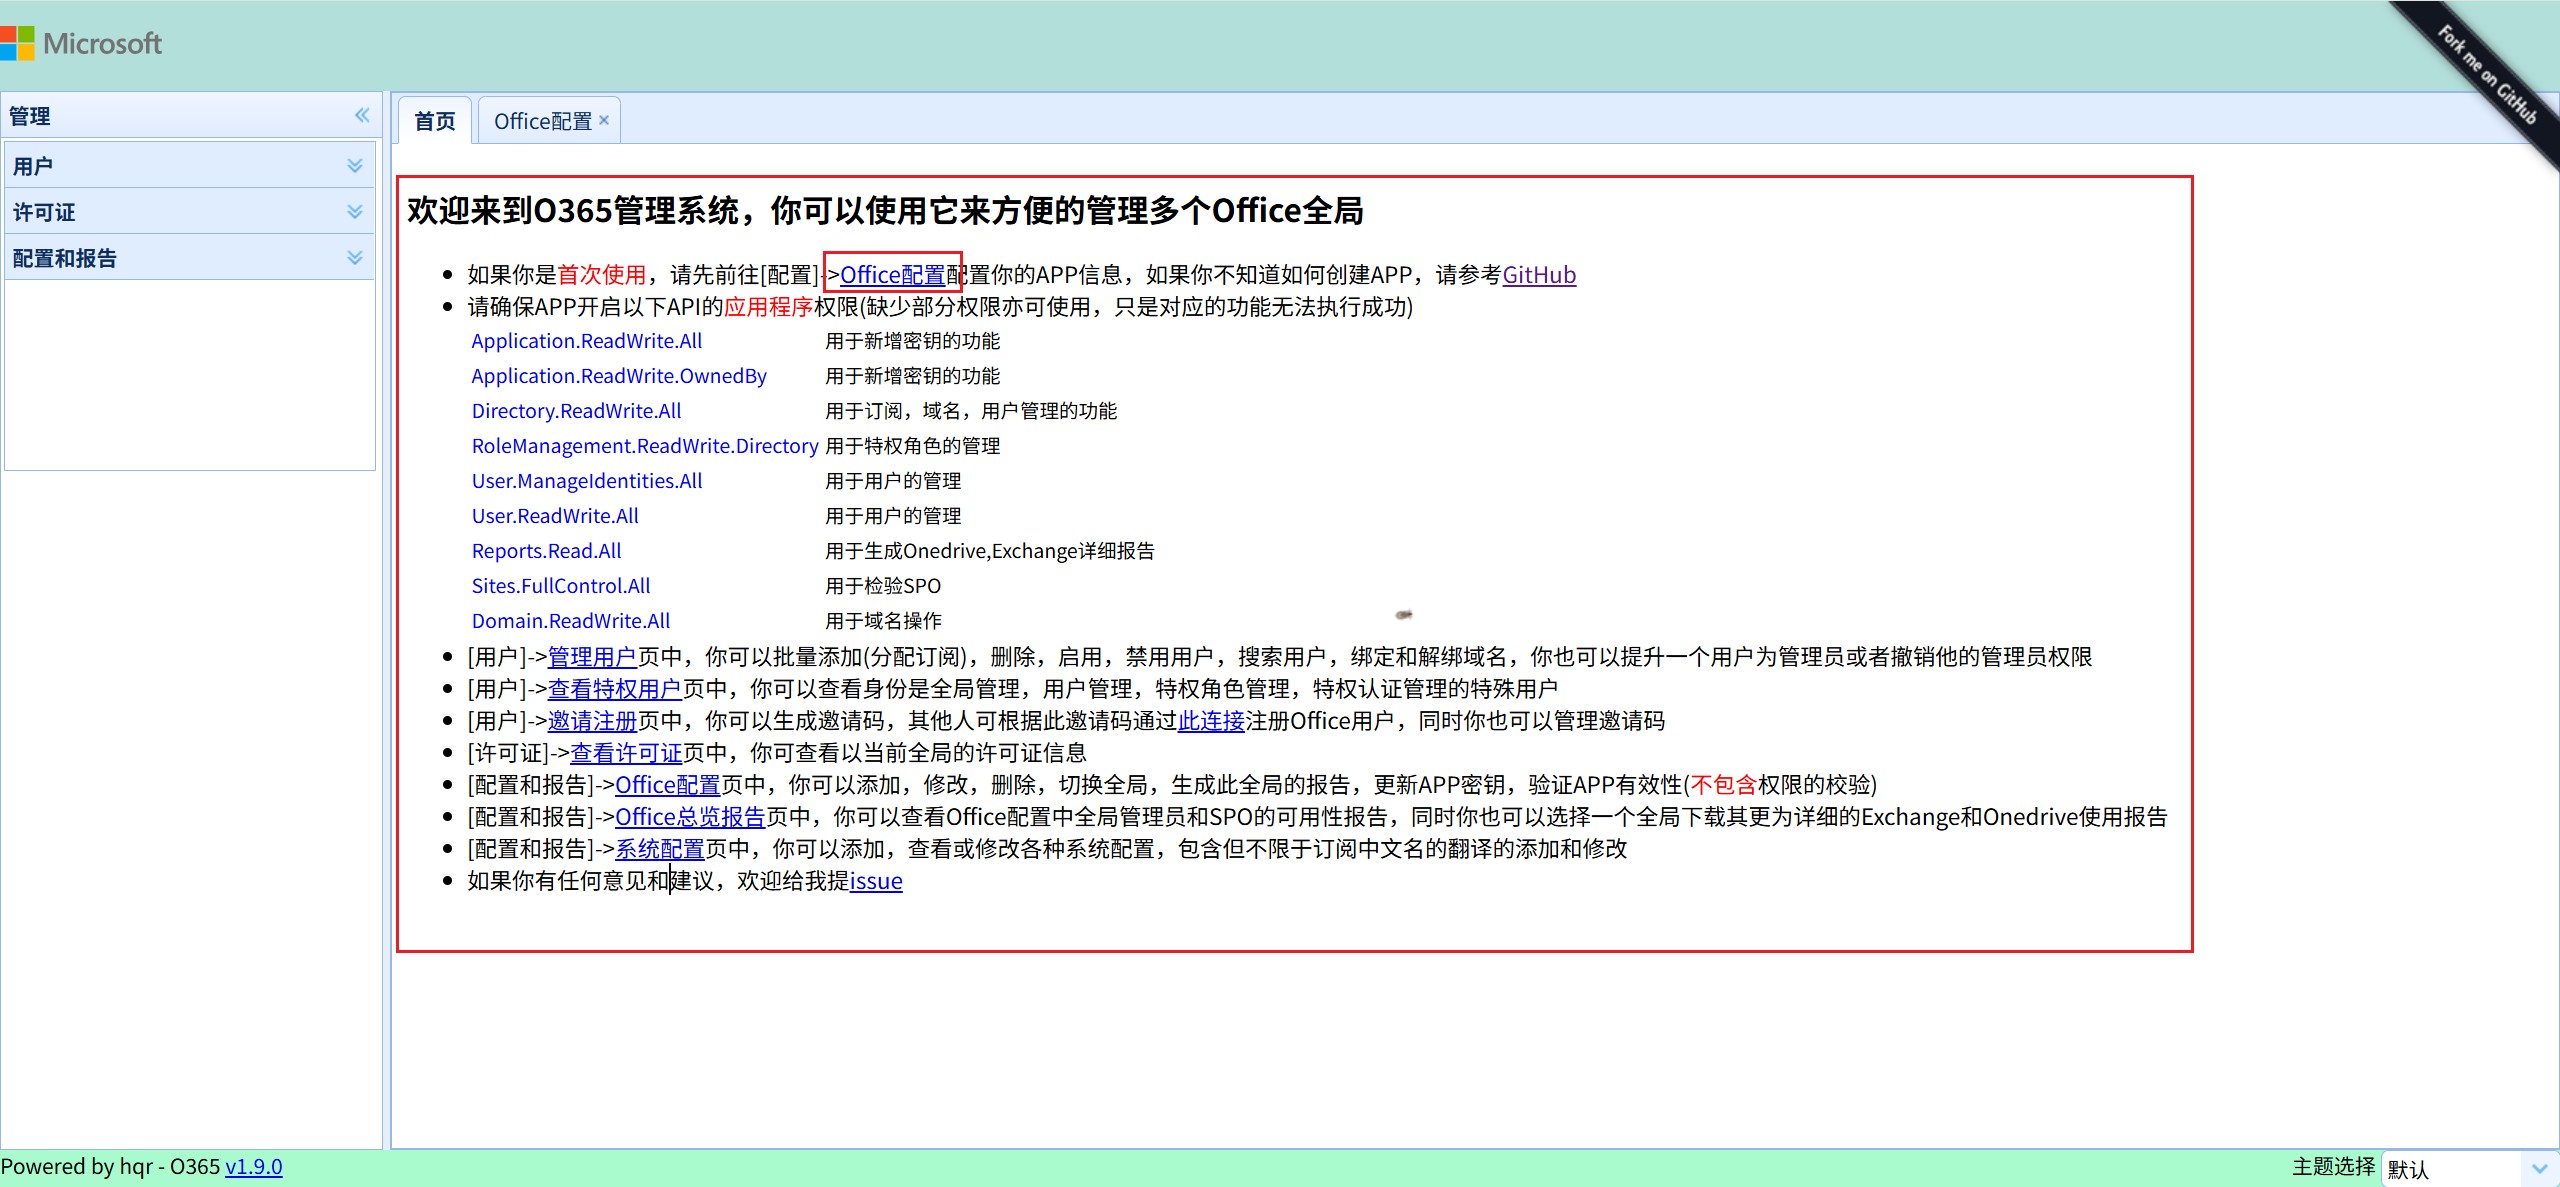Follow the 此连接 registration link

(1211, 721)
